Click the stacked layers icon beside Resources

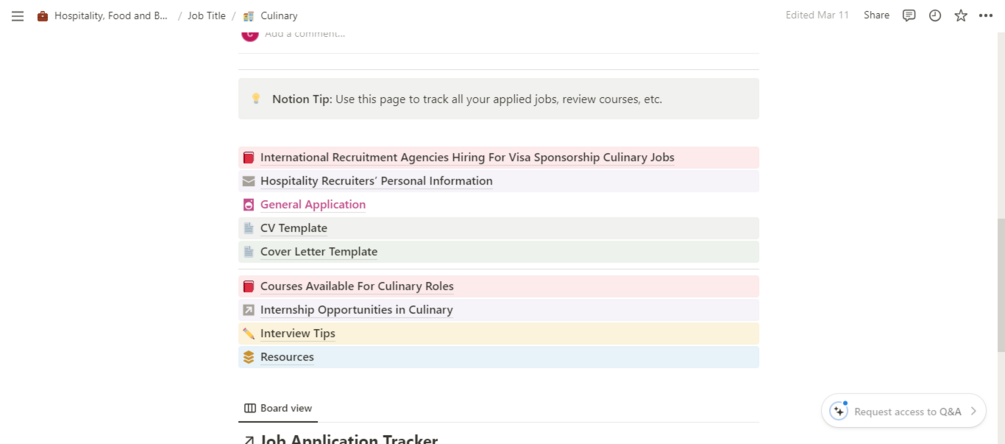(x=249, y=357)
